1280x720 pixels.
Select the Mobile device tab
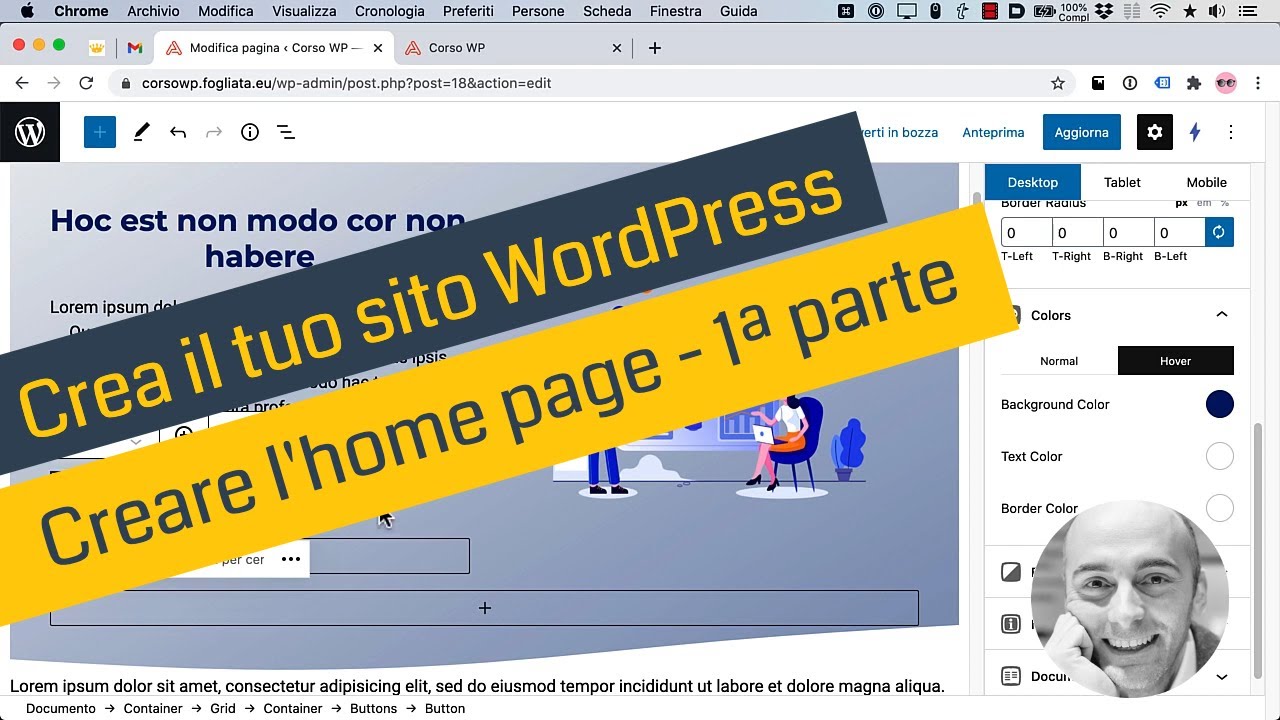(x=1206, y=182)
